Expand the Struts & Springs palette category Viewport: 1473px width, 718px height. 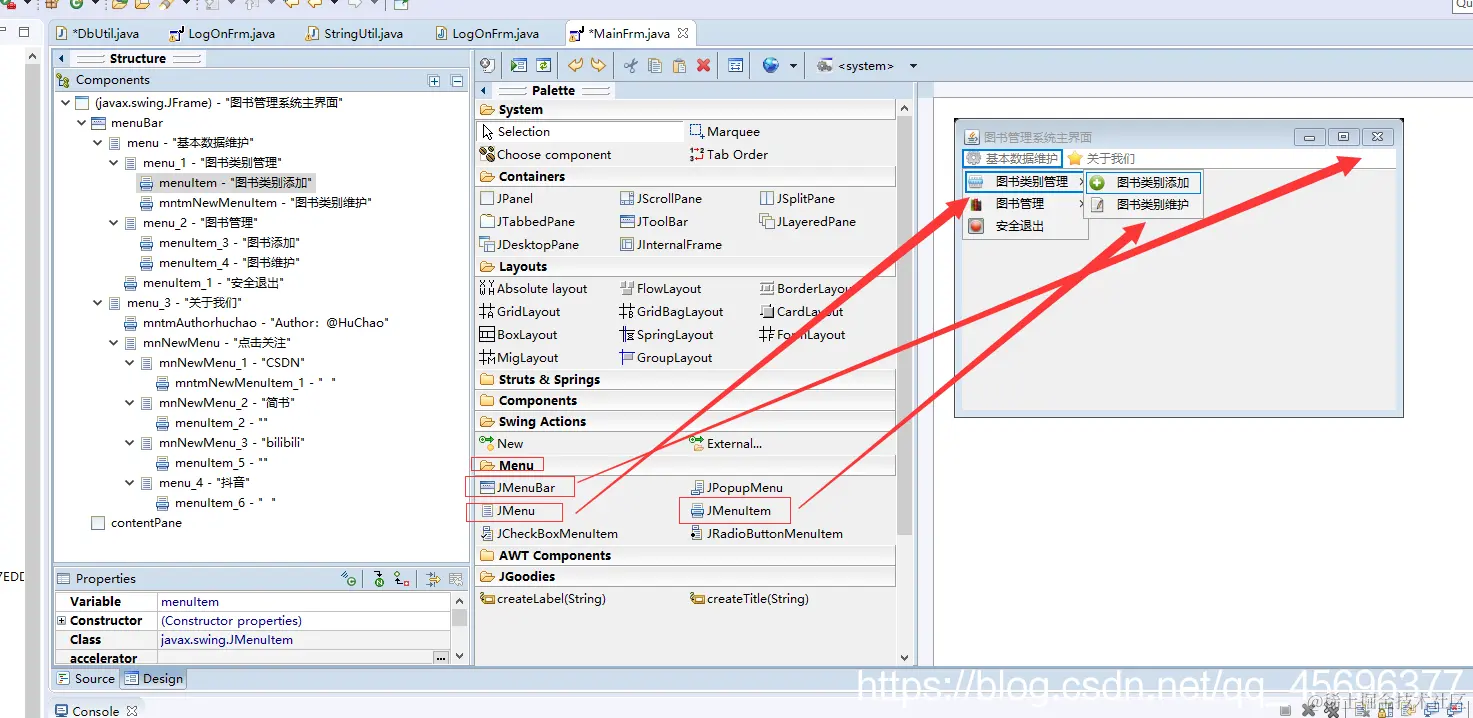tap(686, 380)
